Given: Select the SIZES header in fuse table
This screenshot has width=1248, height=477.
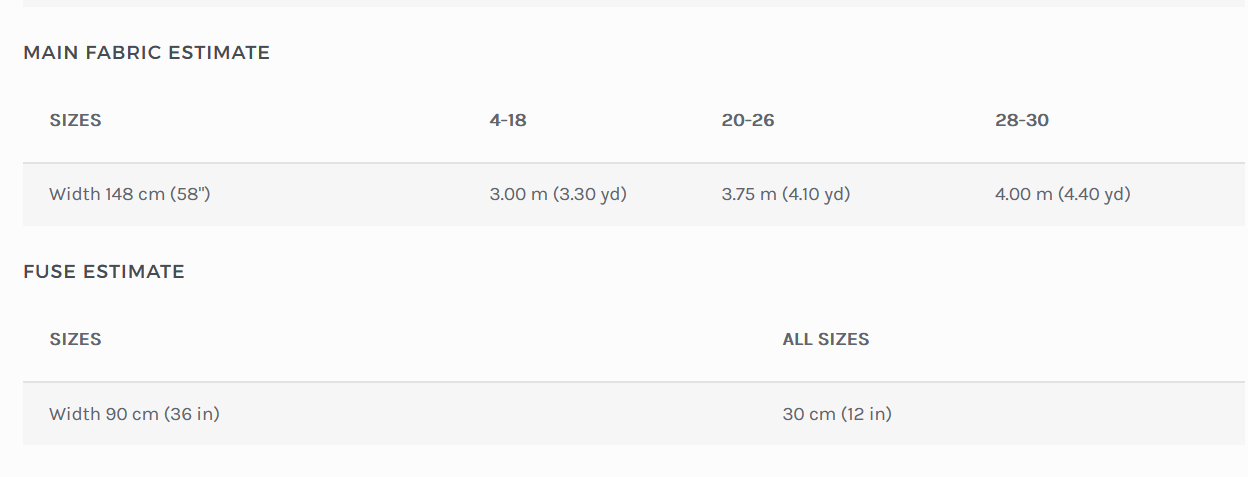Looking at the screenshot, I should (x=75, y=340).
